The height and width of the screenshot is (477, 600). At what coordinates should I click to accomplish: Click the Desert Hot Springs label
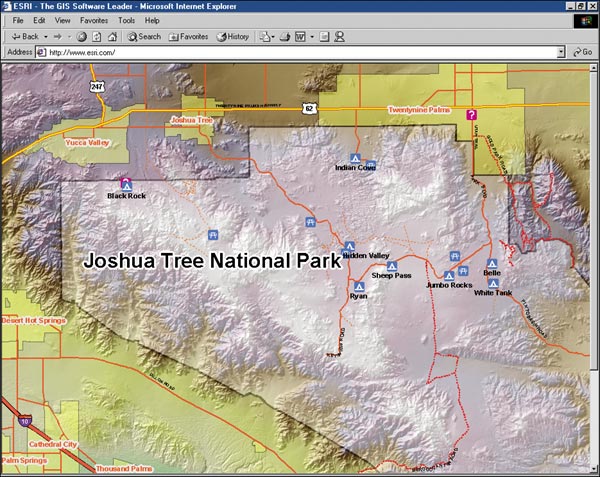(x=34, y=321)
